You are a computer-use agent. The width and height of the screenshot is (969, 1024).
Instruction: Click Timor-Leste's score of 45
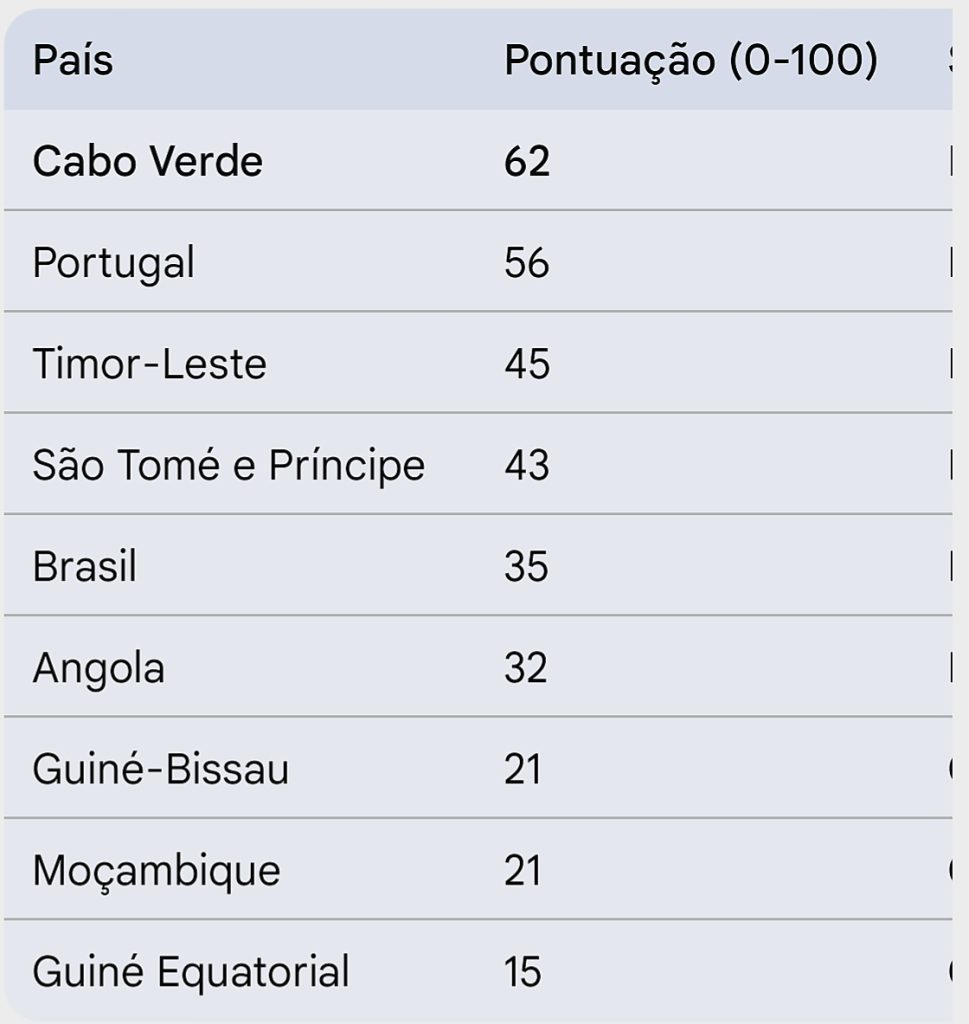(527, 364)
